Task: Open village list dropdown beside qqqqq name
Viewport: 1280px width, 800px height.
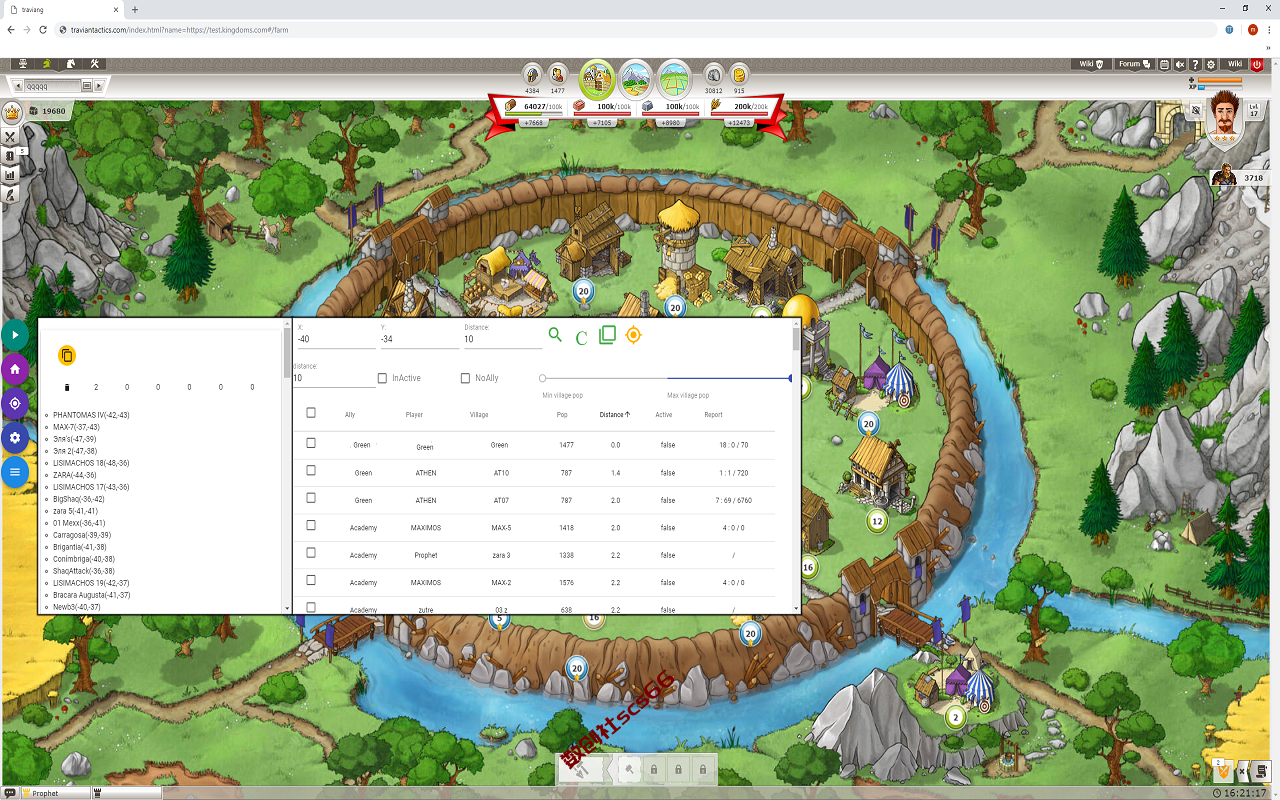Action: (87, 86)
